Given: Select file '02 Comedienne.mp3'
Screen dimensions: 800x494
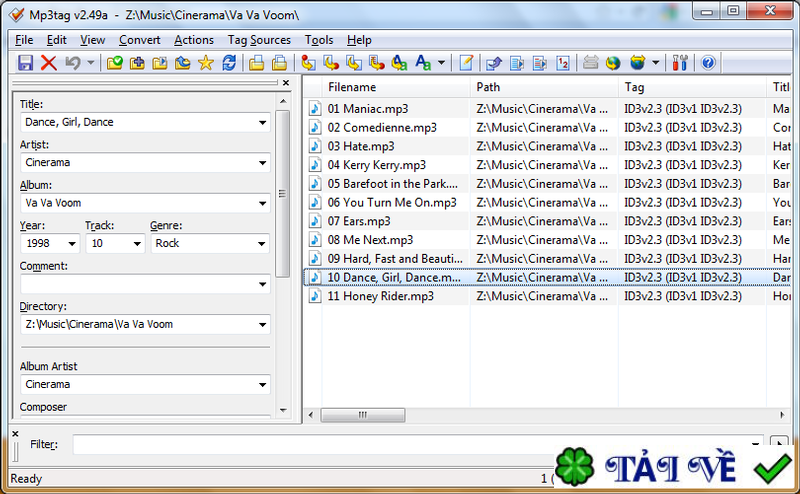Looking at the screenshot, I should coord(382,128).
